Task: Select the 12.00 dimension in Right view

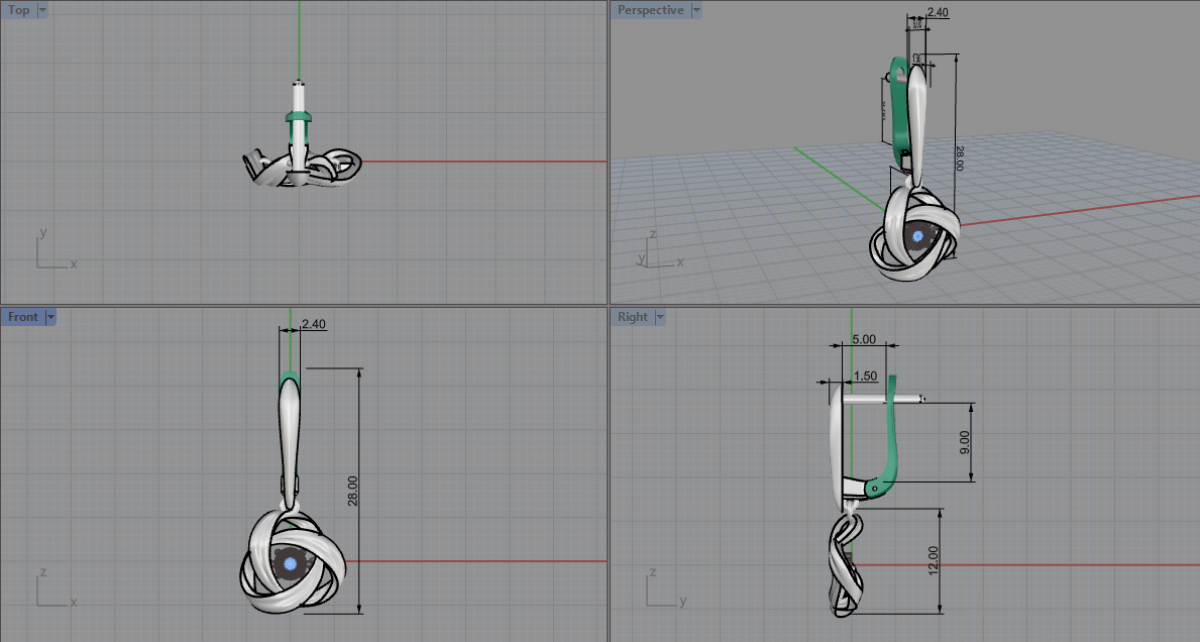Action: [933, 560]
